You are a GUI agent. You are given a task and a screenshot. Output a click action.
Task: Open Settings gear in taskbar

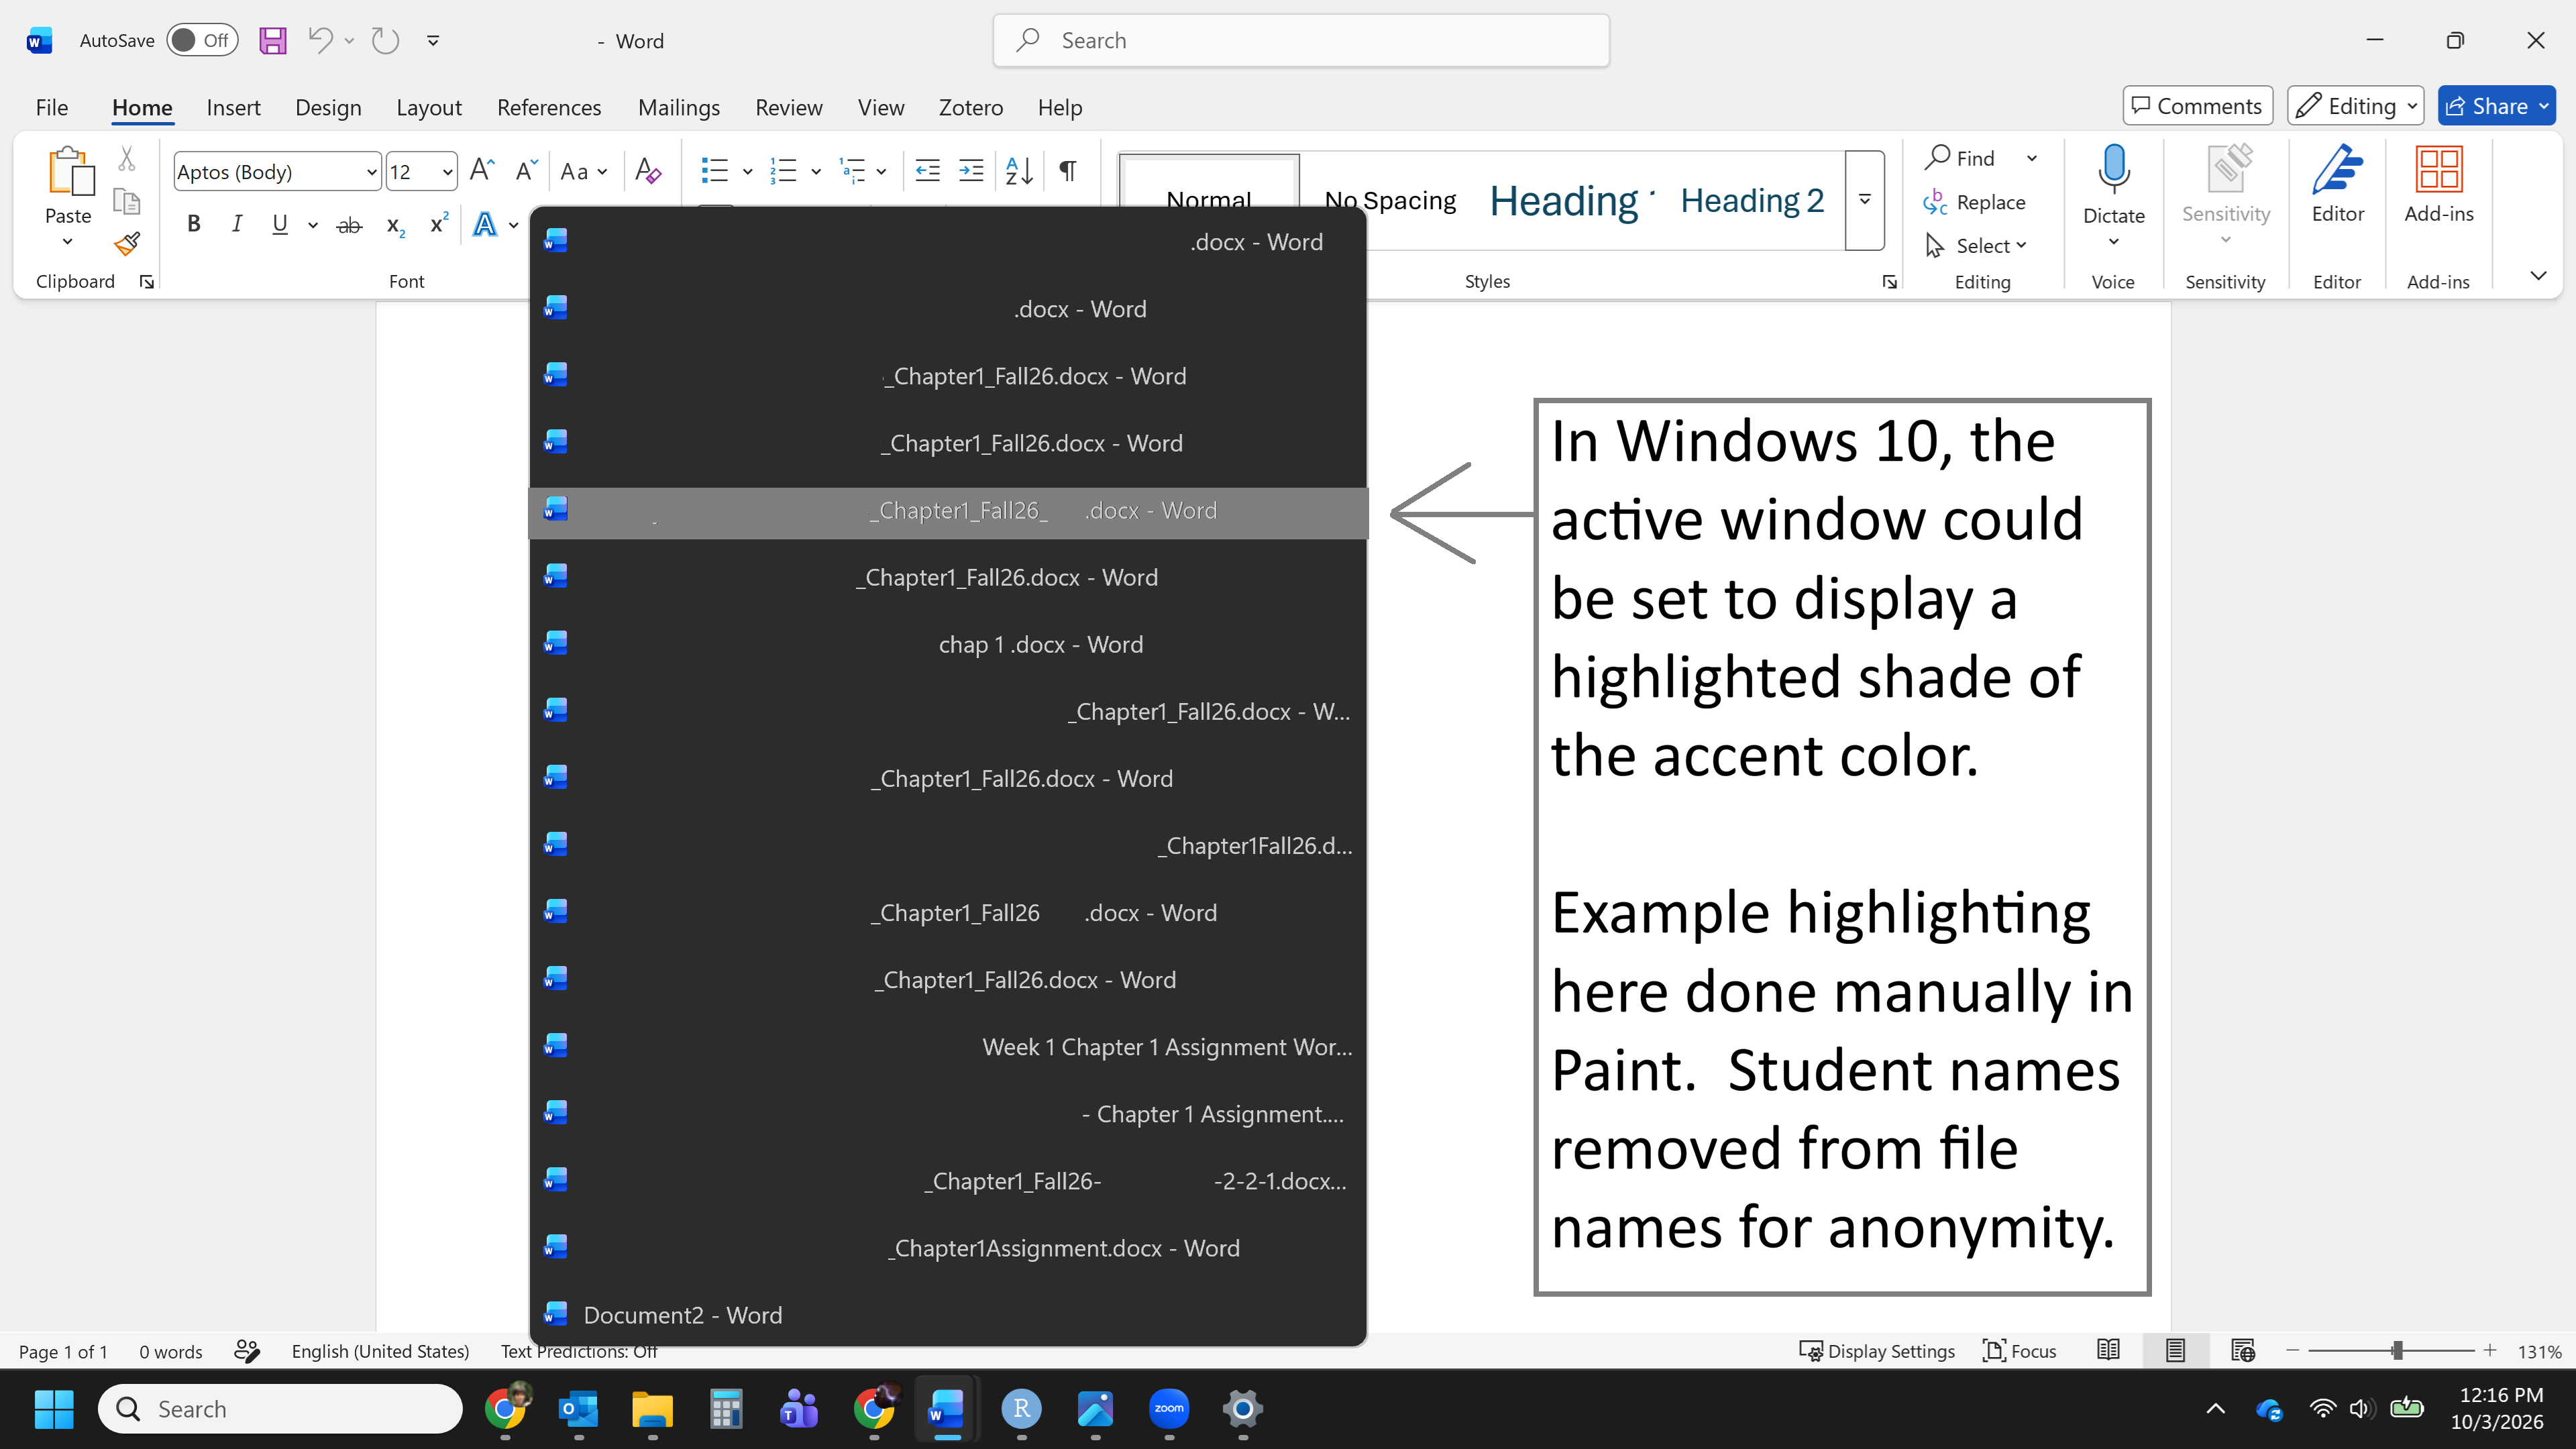tap(1243, 1409)
